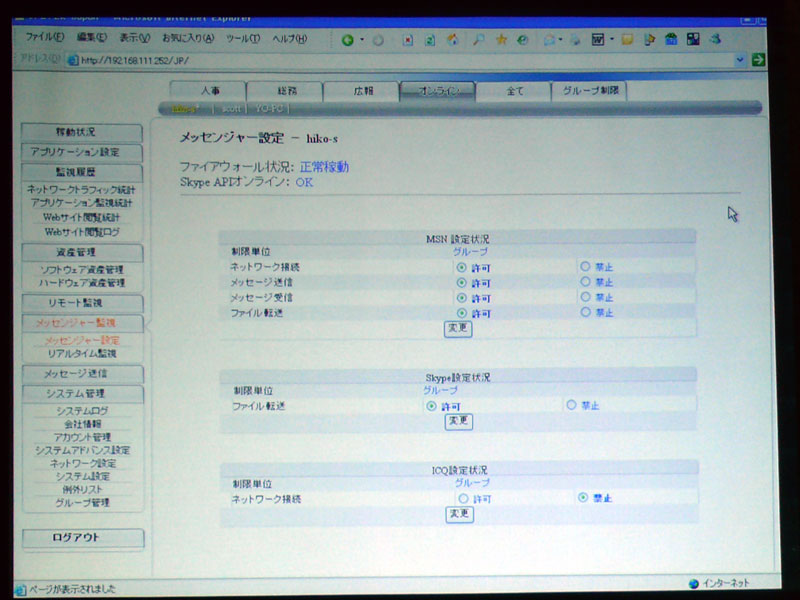Open the 編集(E) menu

click(91, 37)
